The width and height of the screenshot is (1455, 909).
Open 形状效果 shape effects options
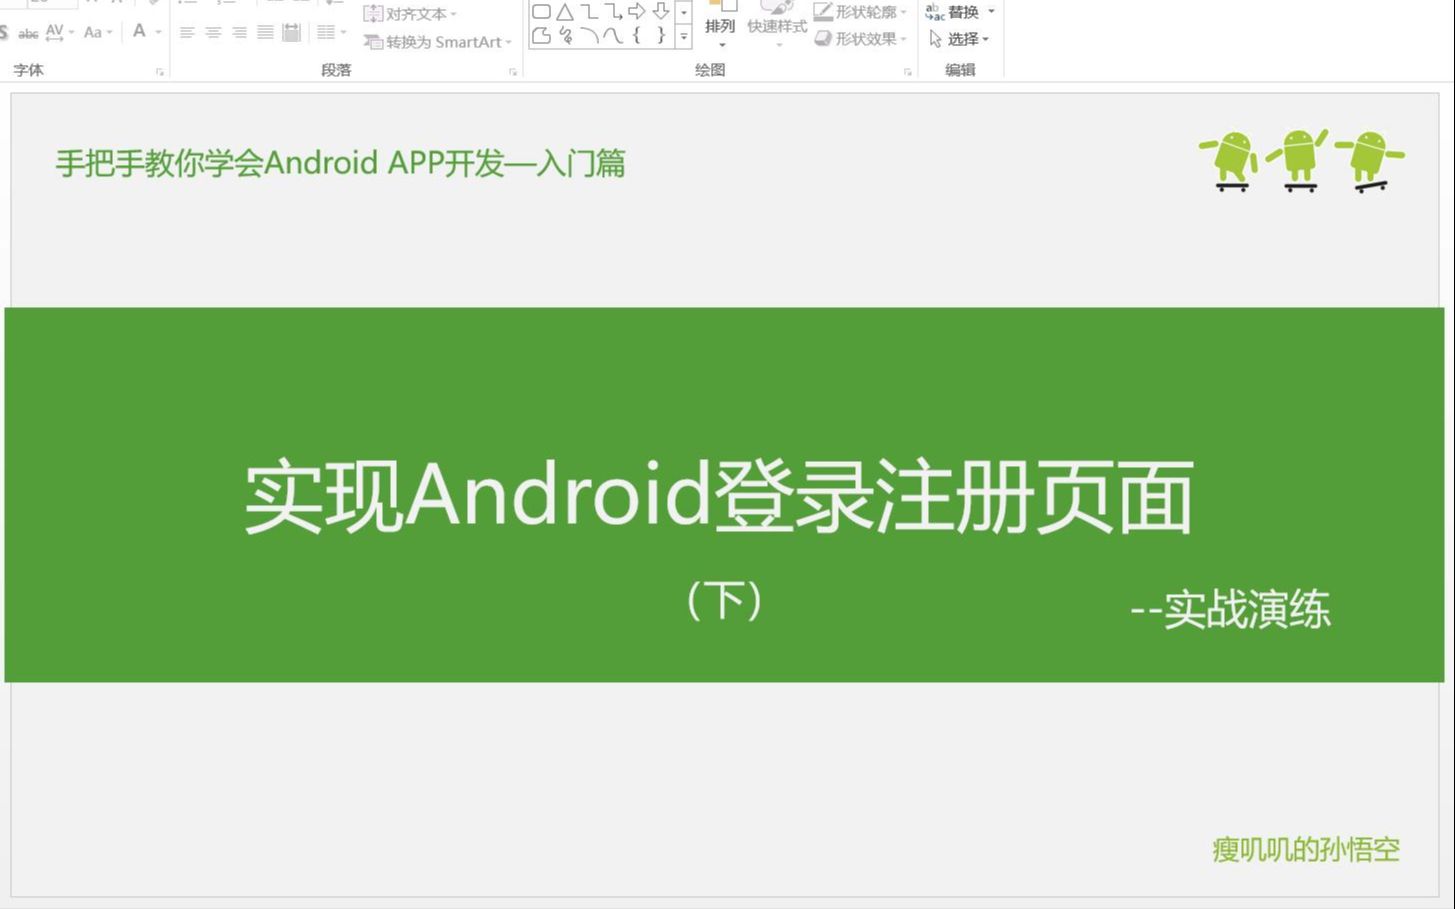click(860, 39)
